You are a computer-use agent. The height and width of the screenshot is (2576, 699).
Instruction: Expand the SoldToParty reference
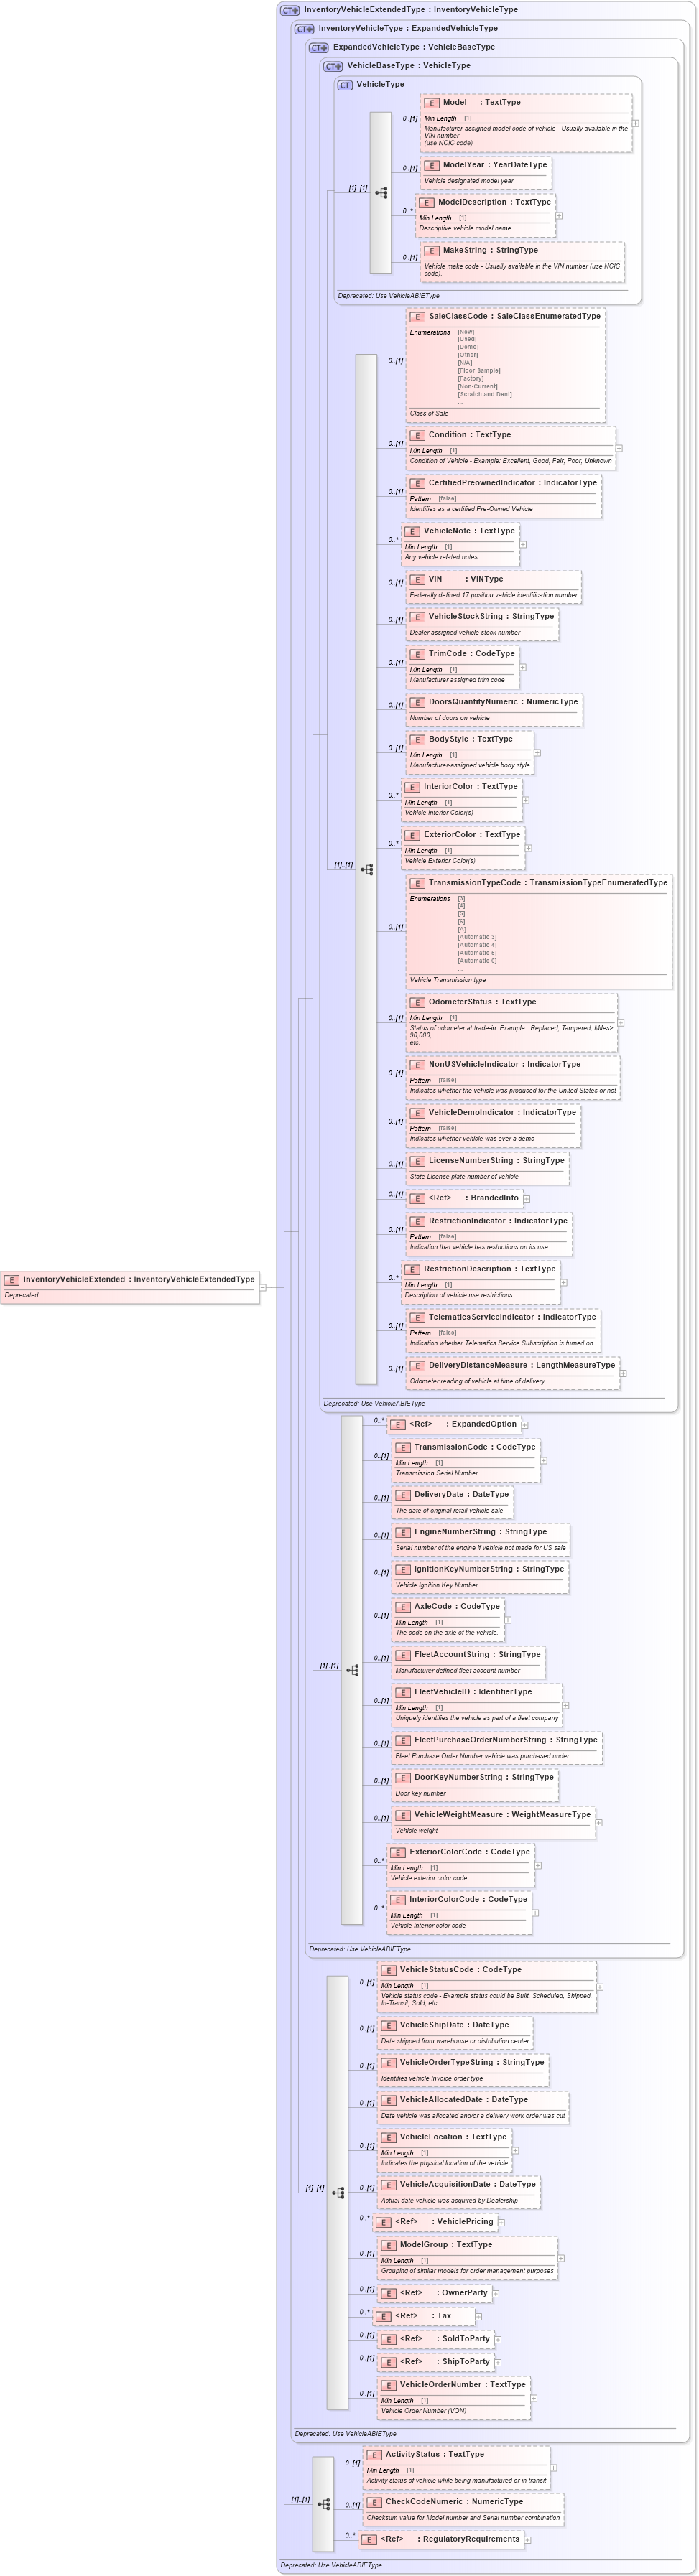498,2340
